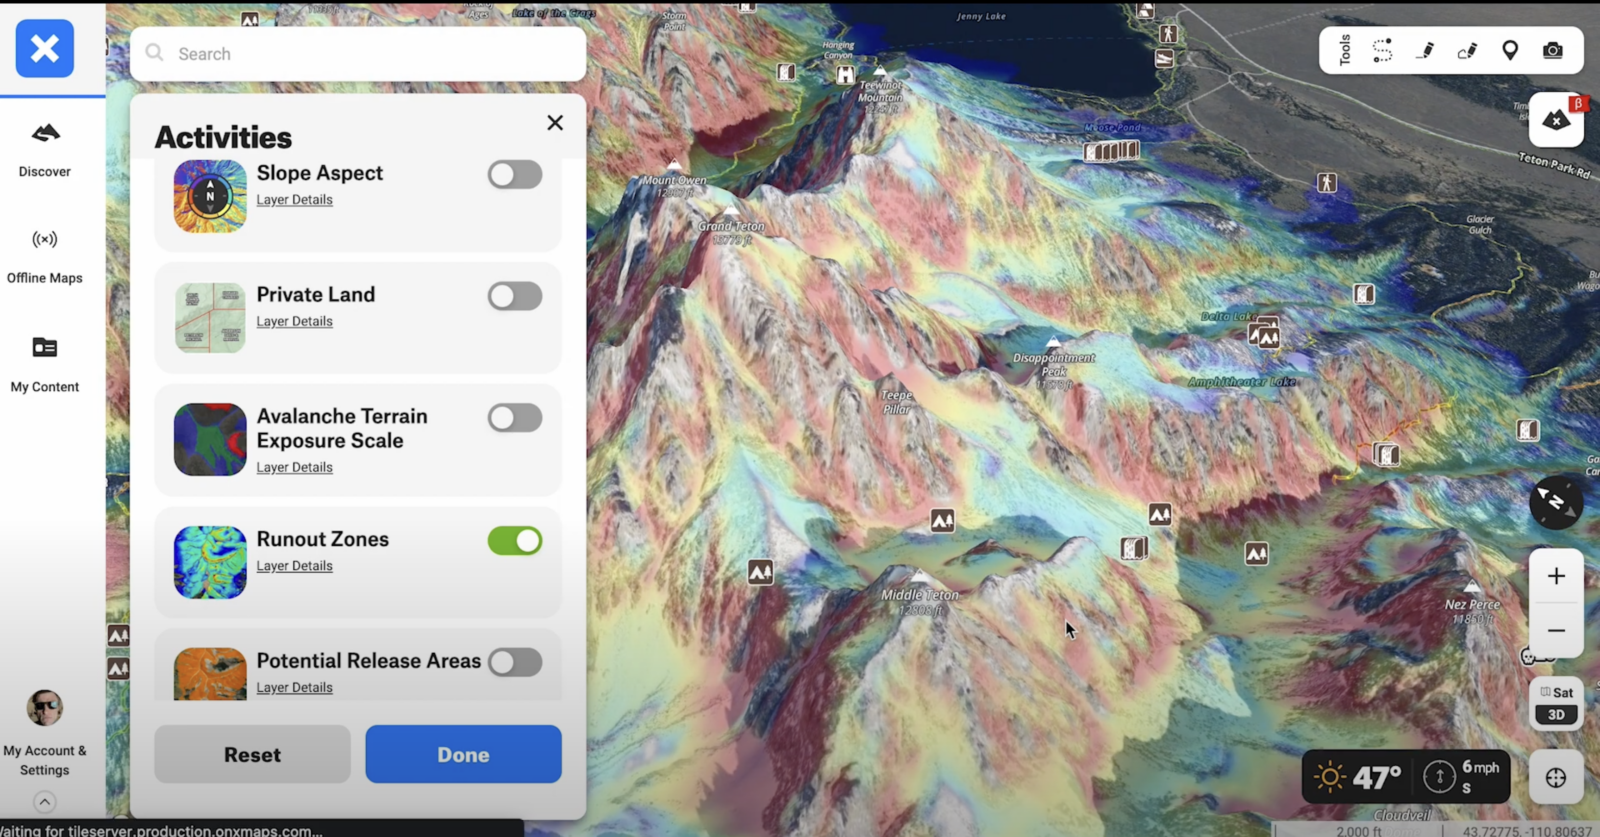Expand the sidebar bottom chevron

click(44, 801)
